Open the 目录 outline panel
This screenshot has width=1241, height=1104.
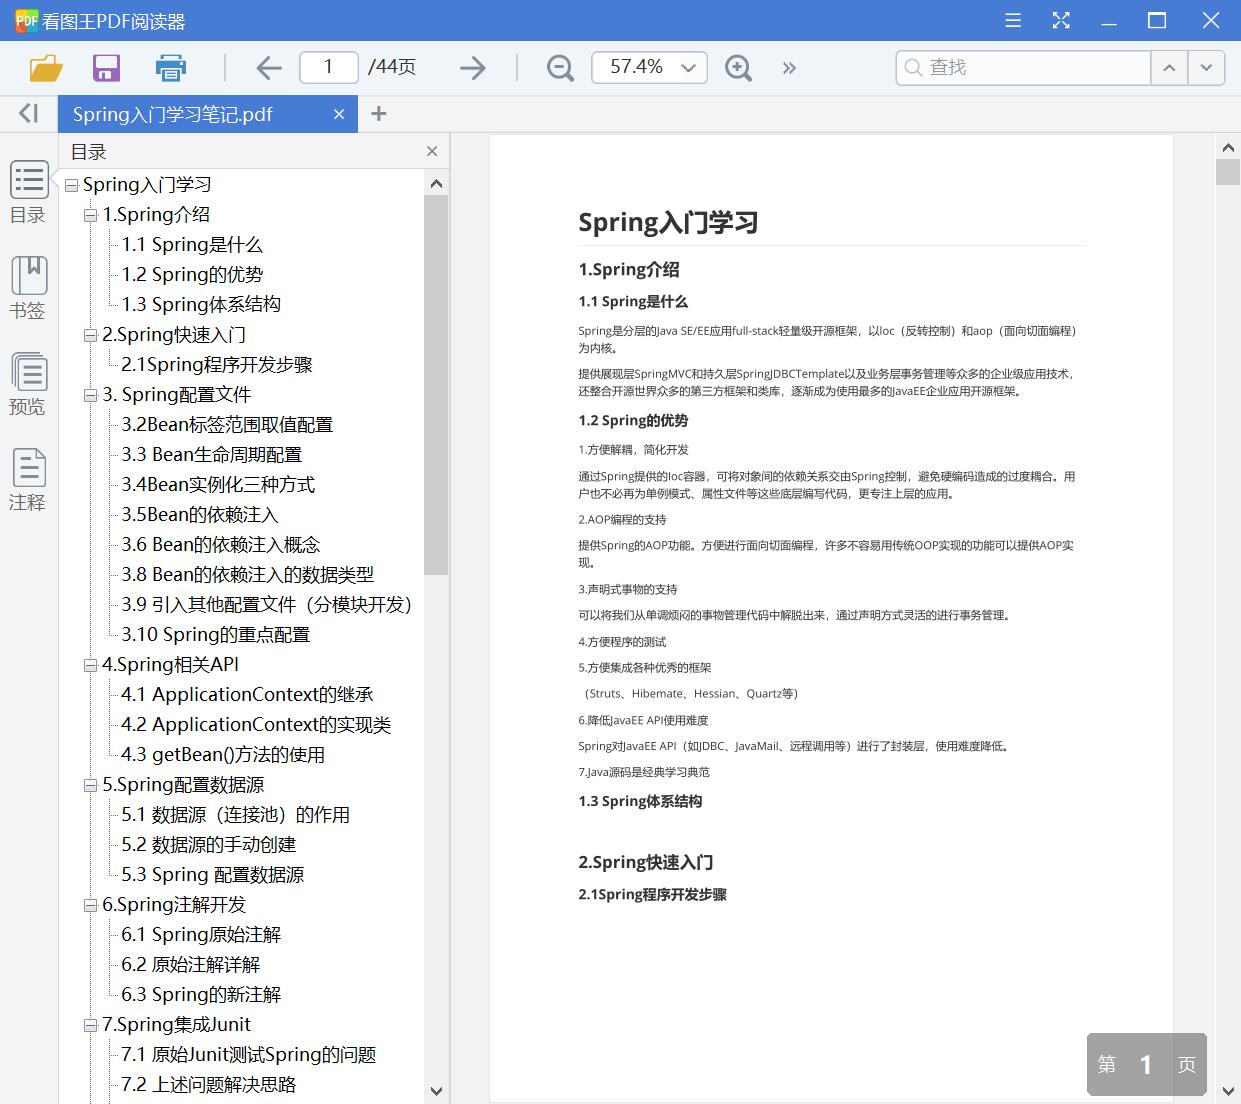(28, 193)
